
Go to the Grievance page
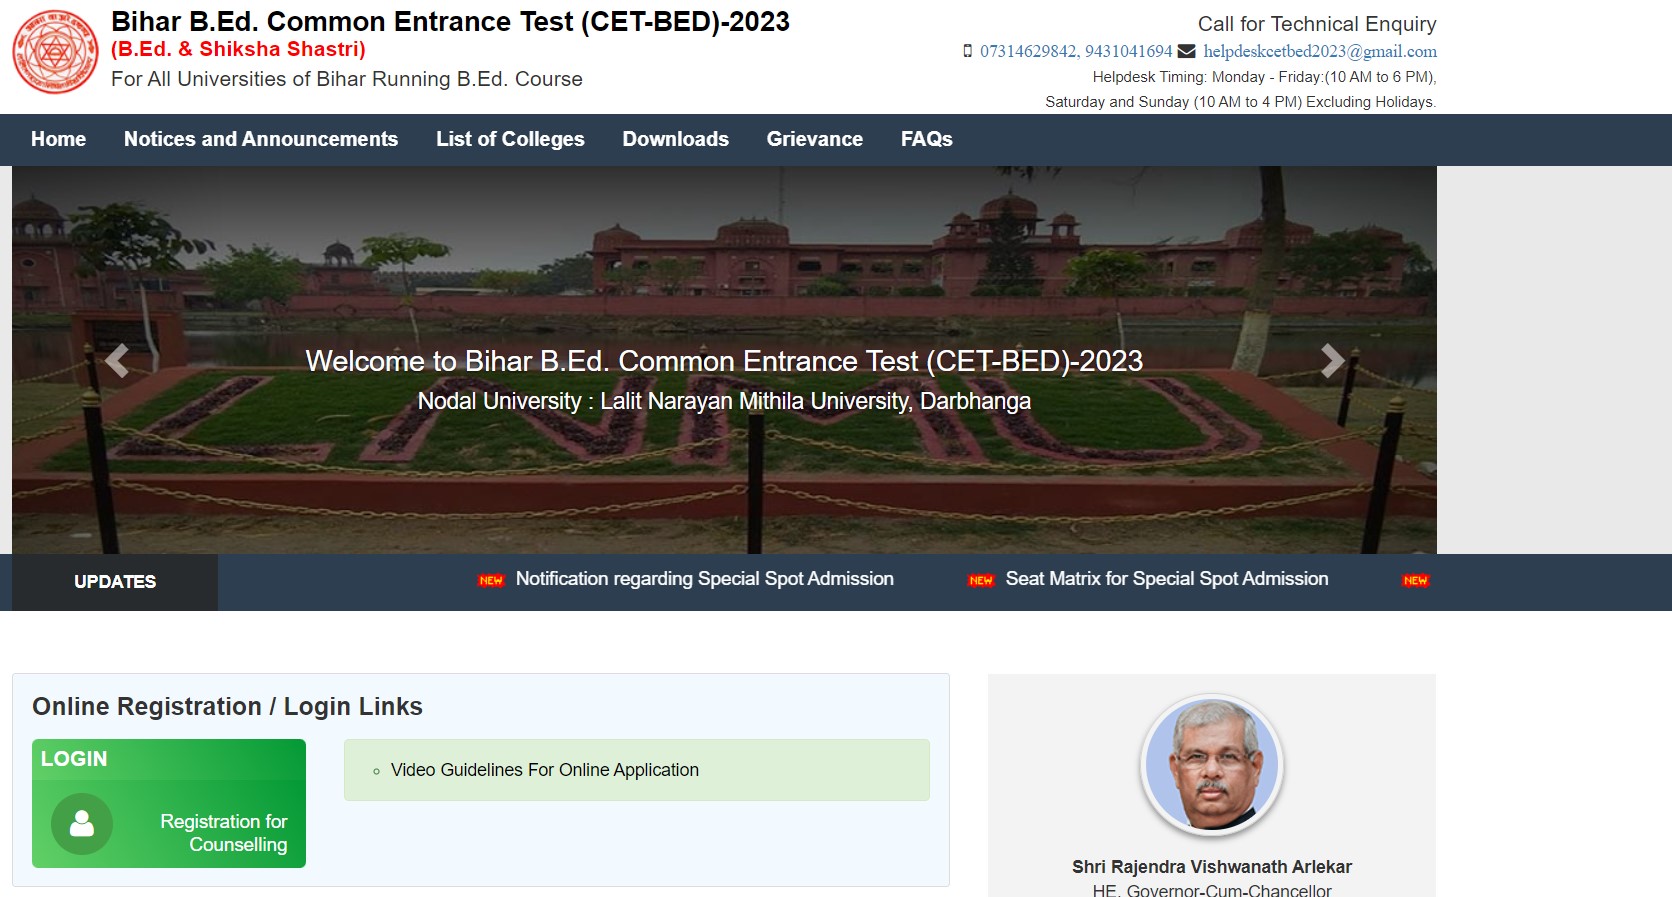click(x=815, y=139)
